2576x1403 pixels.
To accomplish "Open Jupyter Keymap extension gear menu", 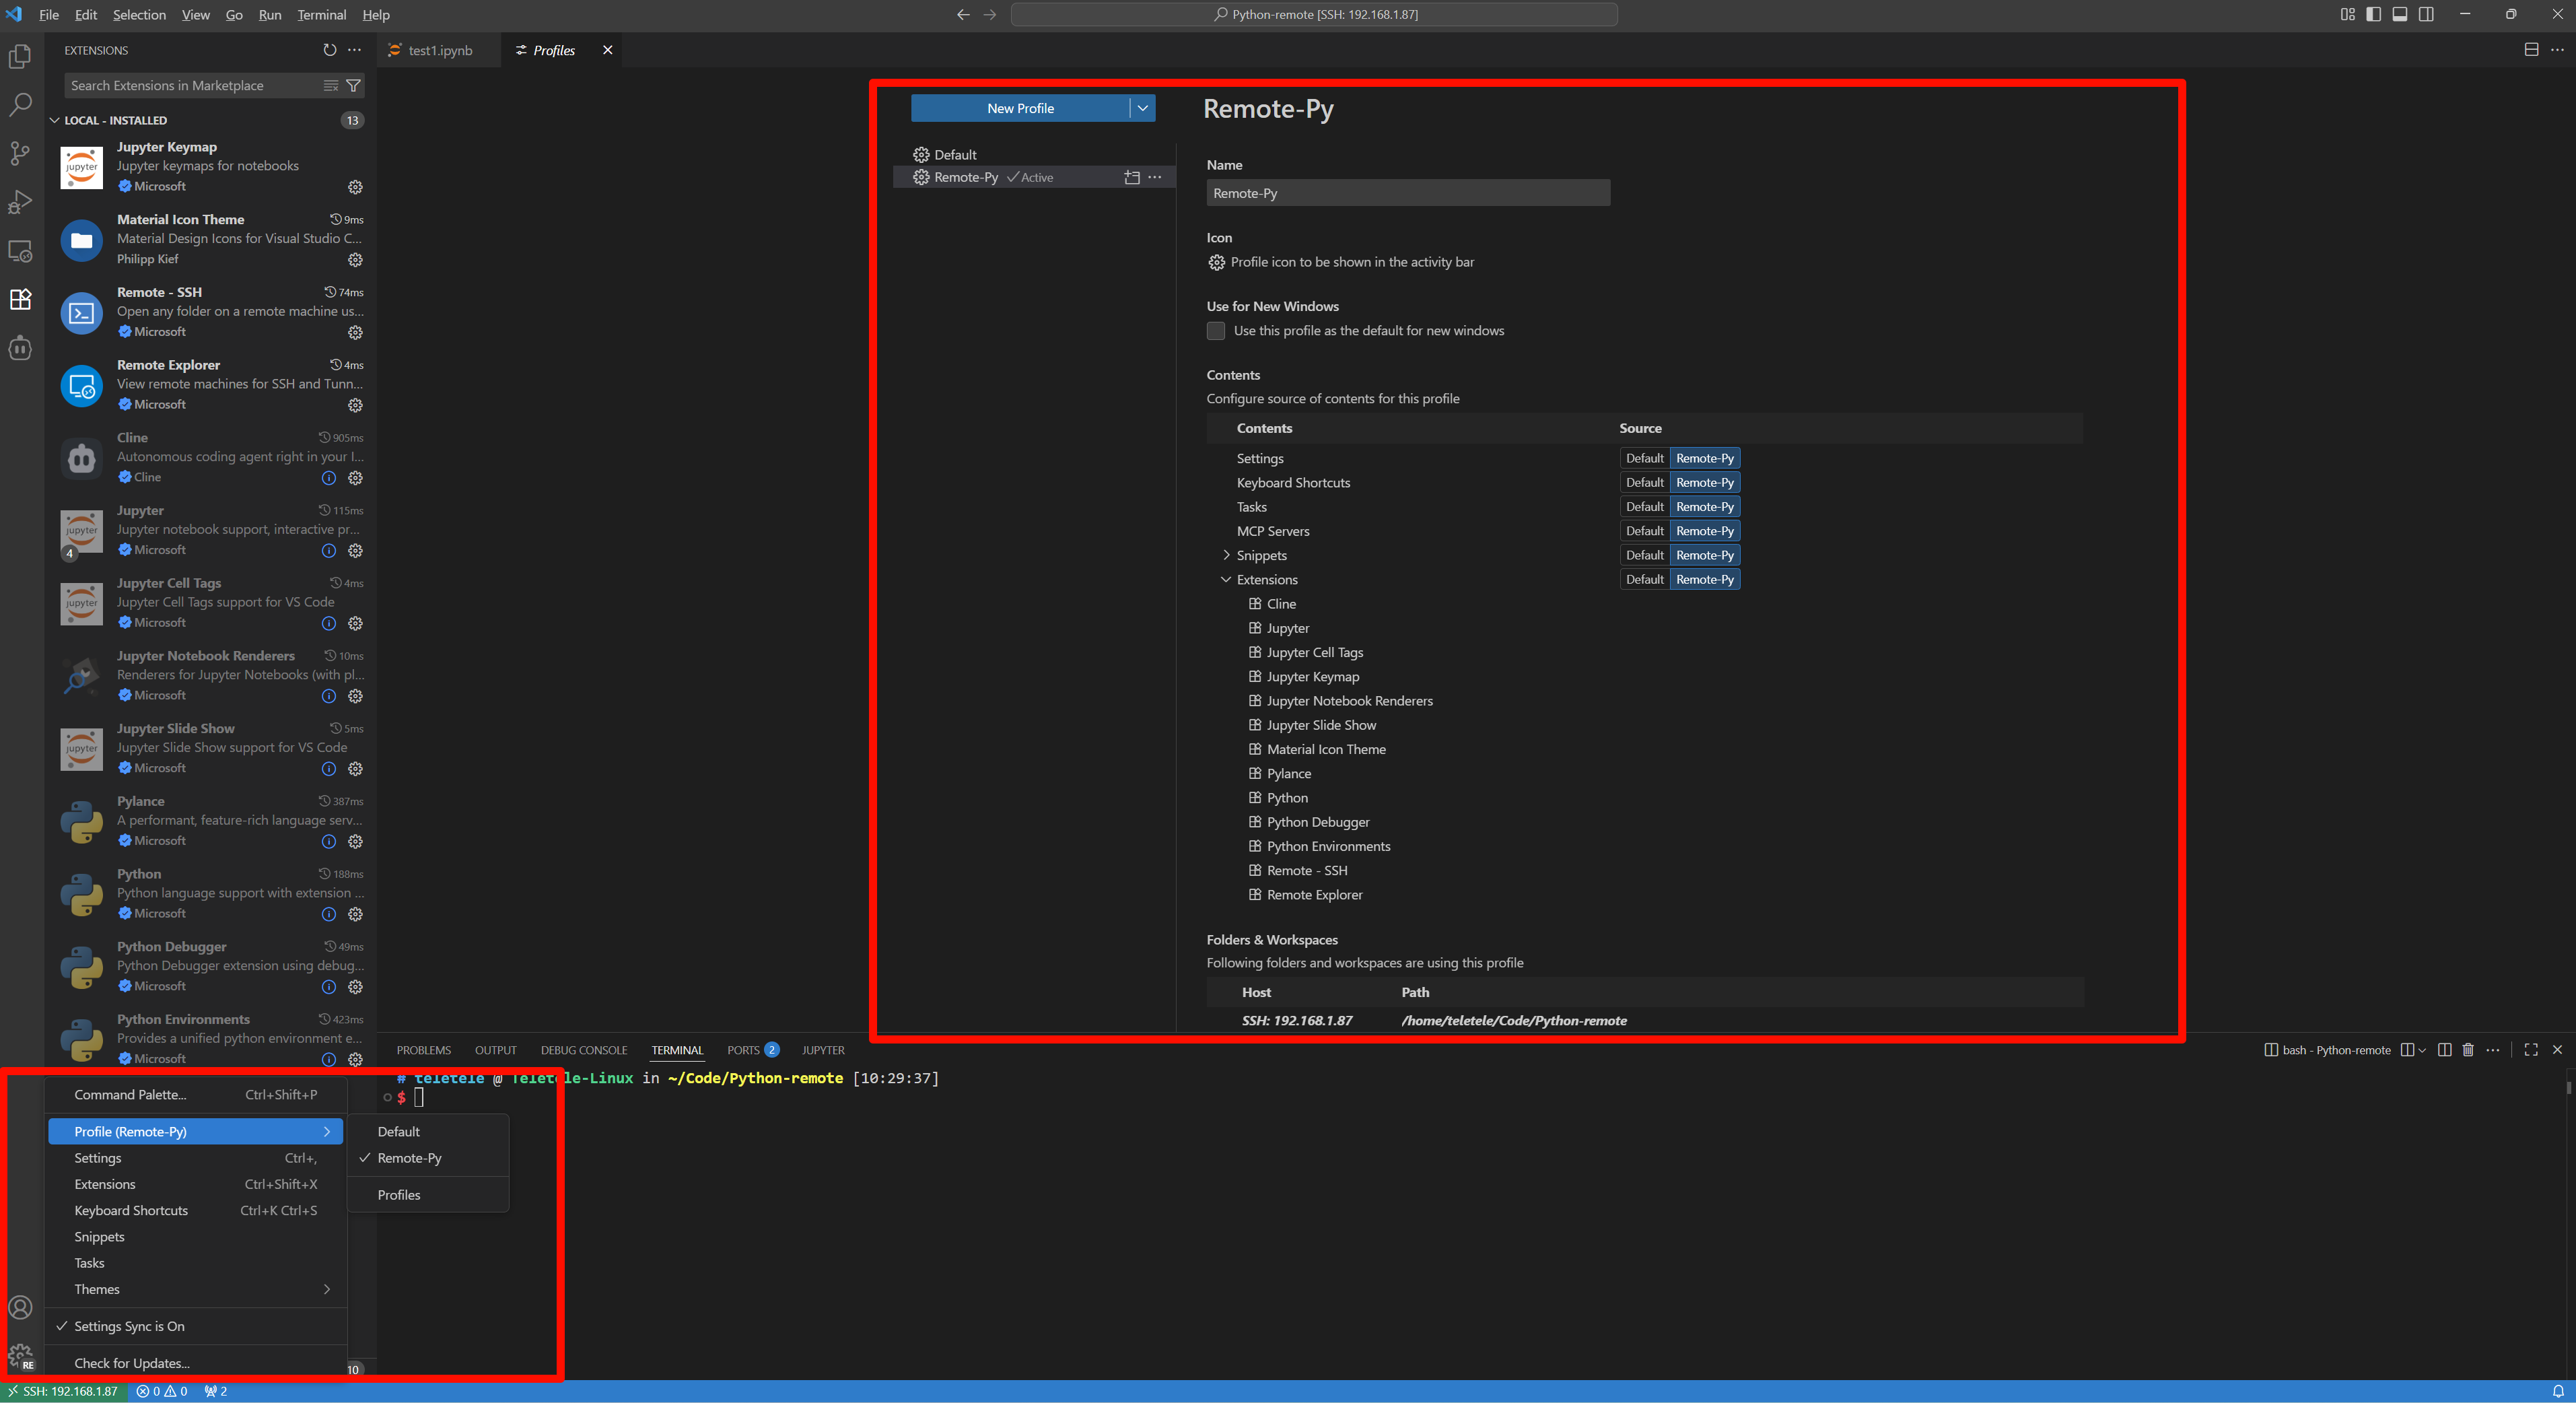I will (x=355, y=187).
